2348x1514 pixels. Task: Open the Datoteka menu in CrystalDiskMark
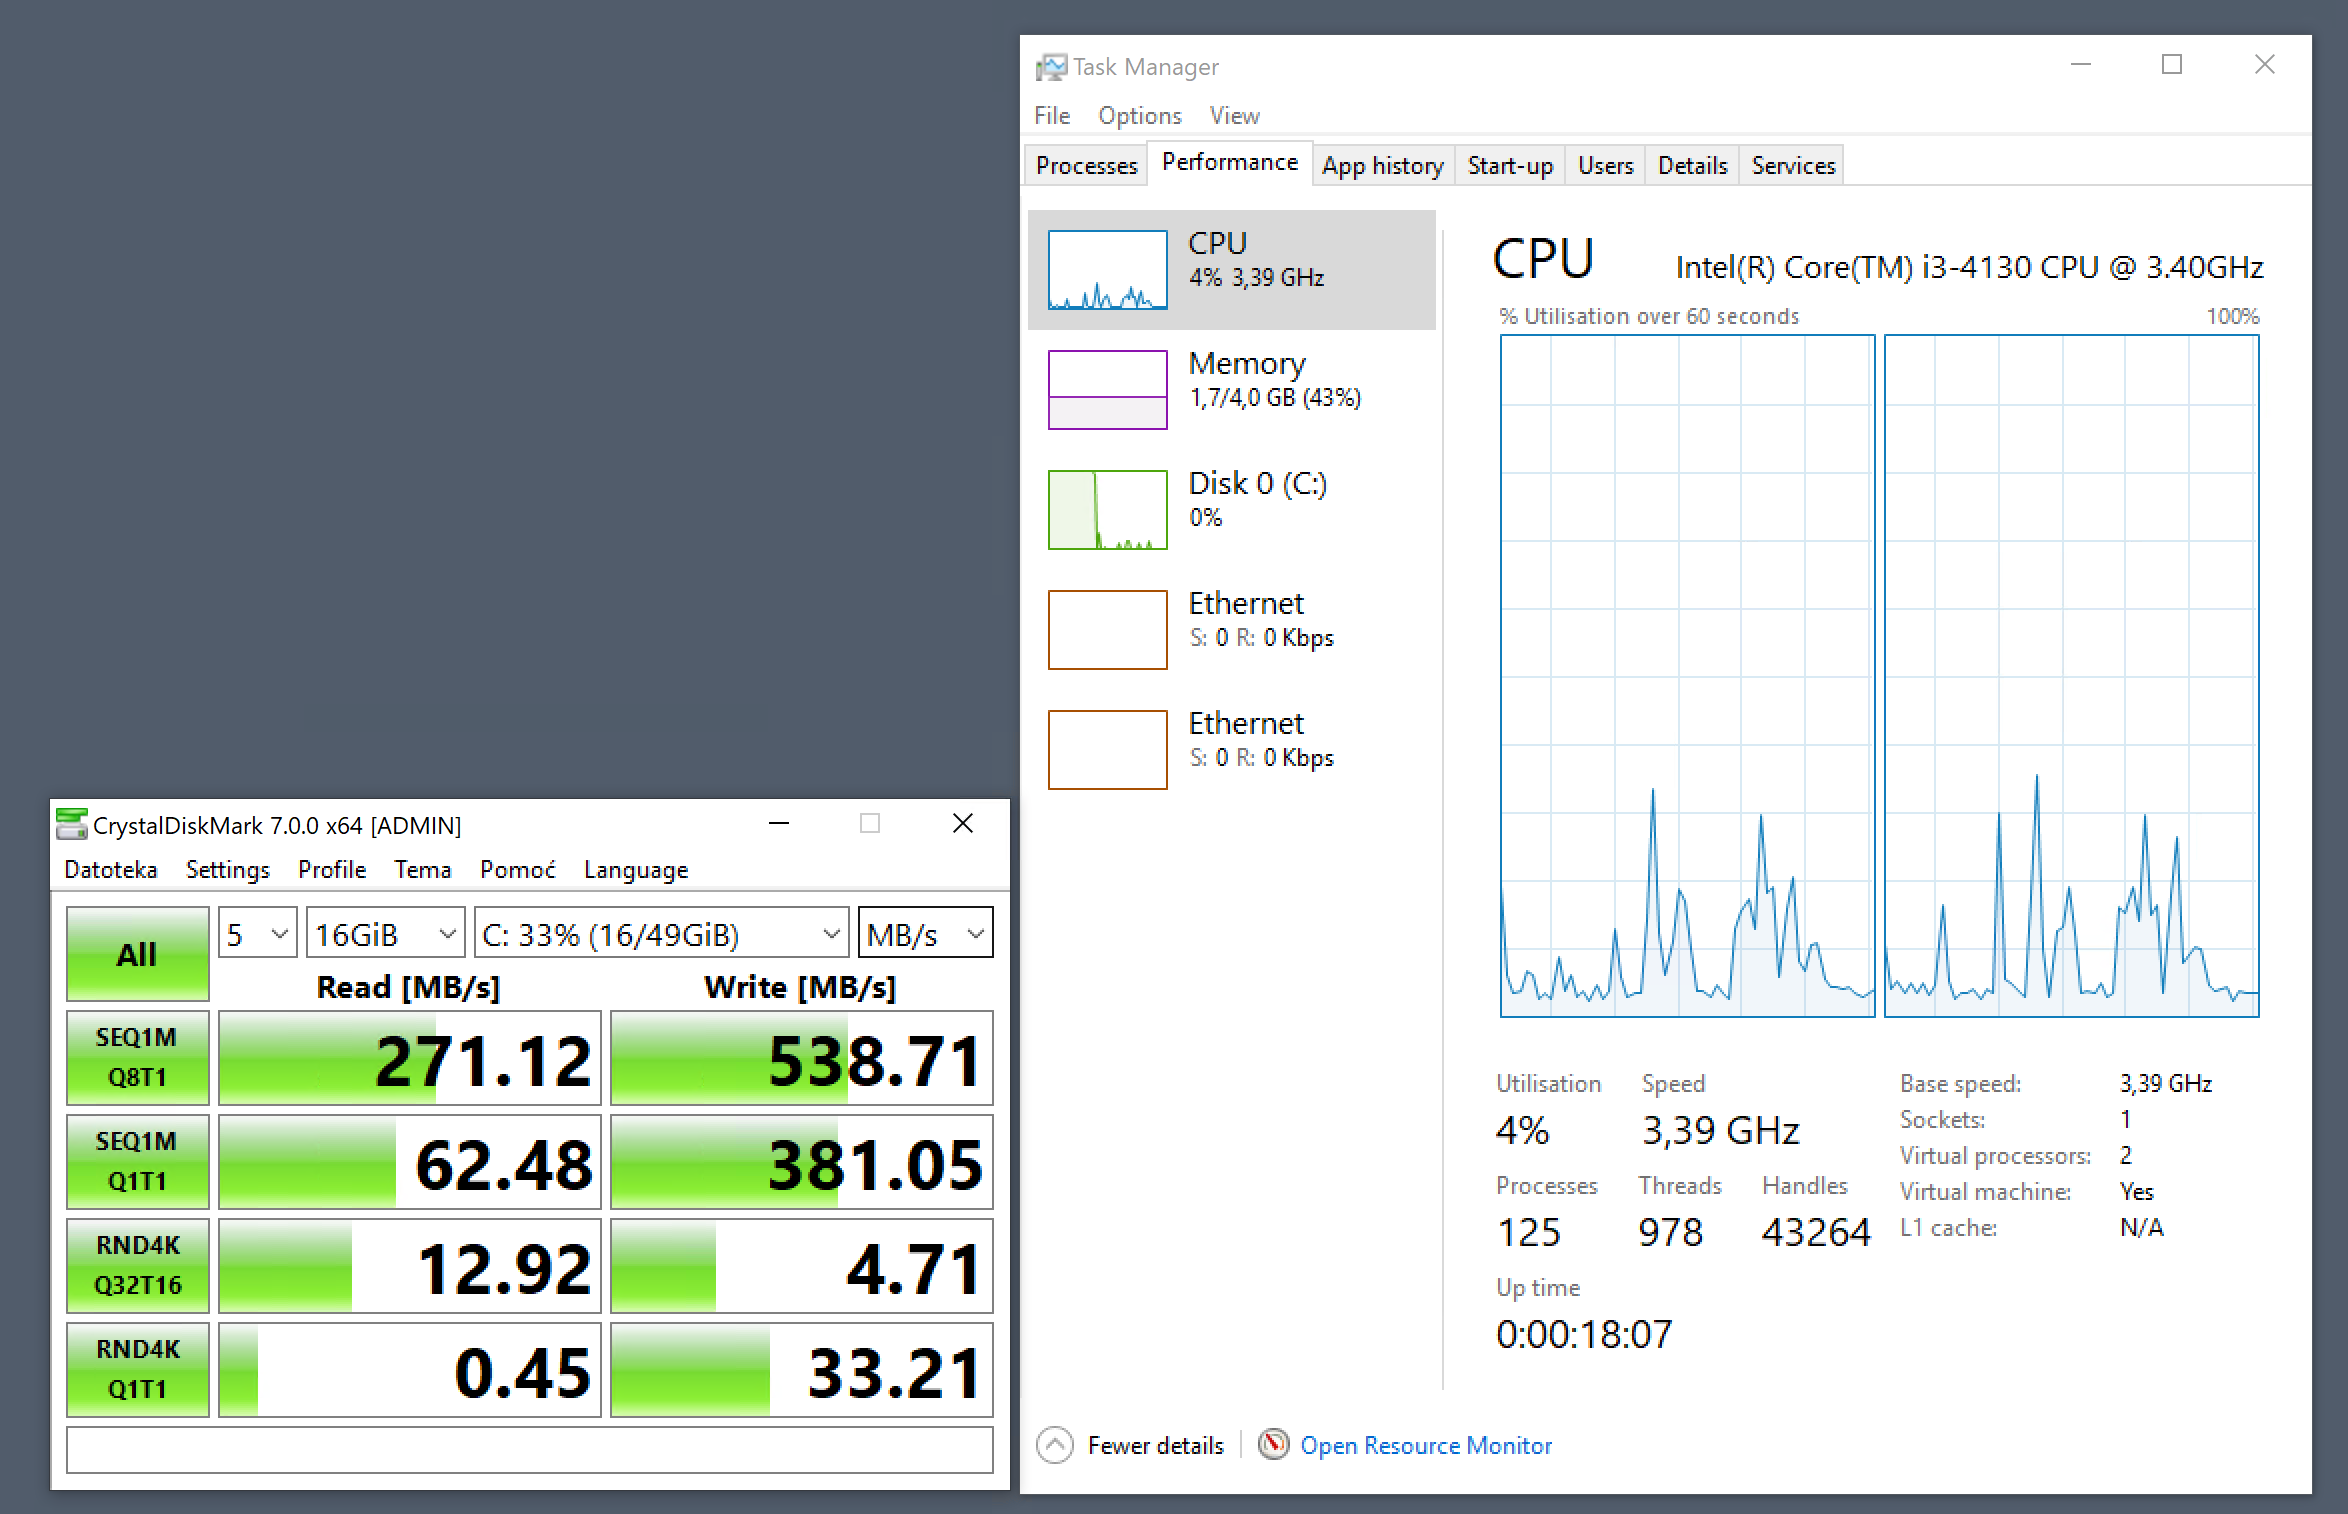click(x=111, y=869)
